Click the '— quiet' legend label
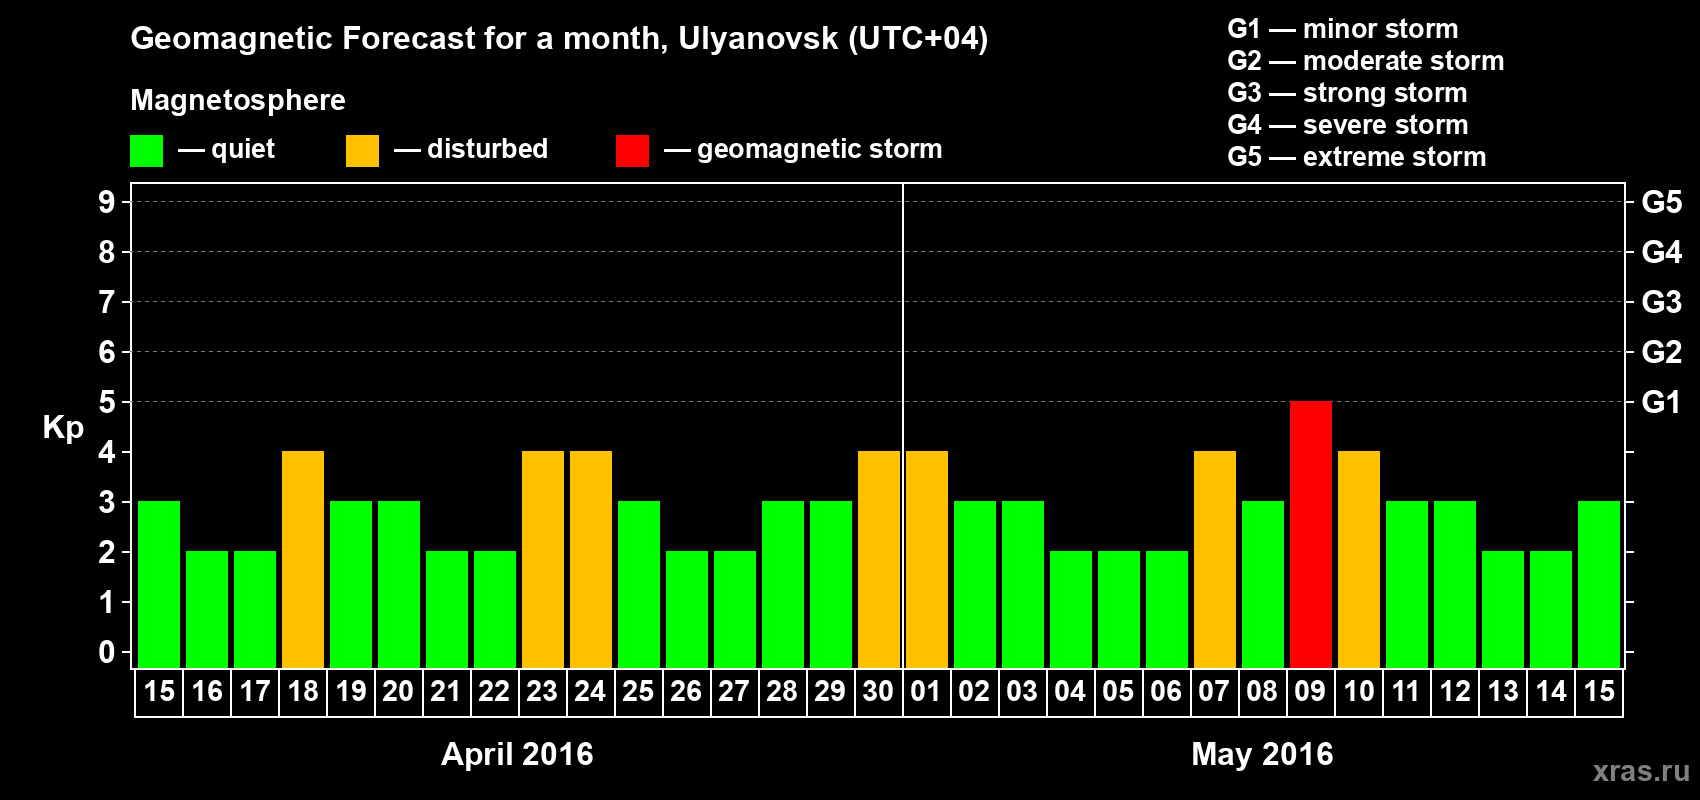This screenshot has height=800, width=1700. click(226, 150)
